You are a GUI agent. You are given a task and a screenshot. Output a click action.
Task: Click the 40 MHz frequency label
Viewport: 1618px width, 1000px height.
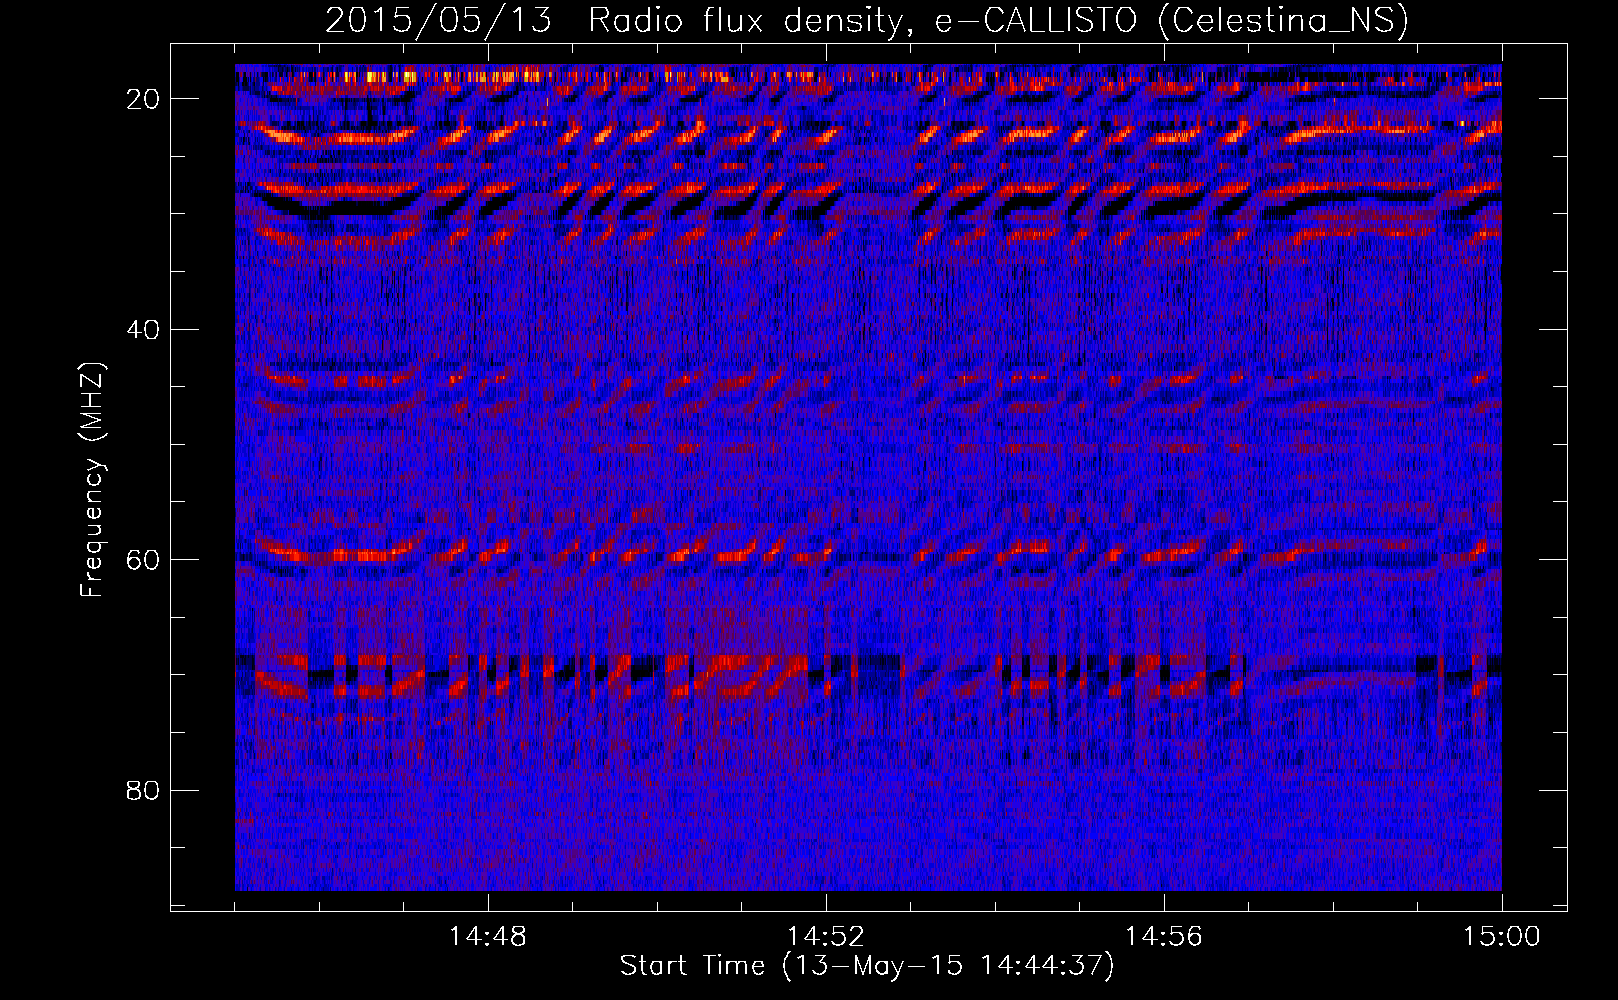pos(144,329)
